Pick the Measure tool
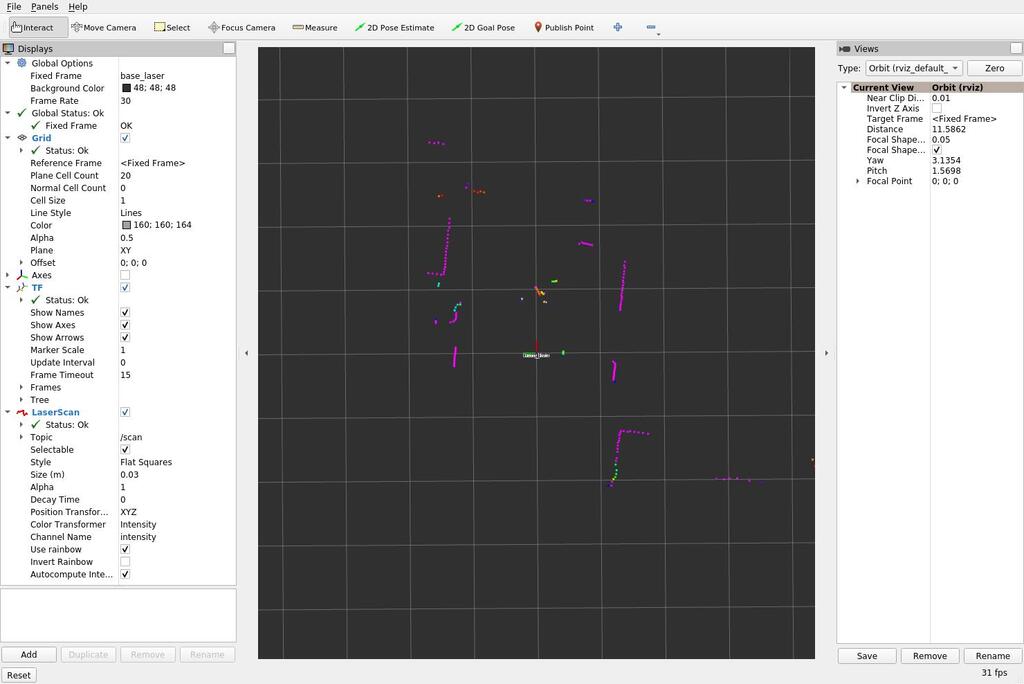The height and width of the screenshot is (684, 1024). click(x=315, y=27)
